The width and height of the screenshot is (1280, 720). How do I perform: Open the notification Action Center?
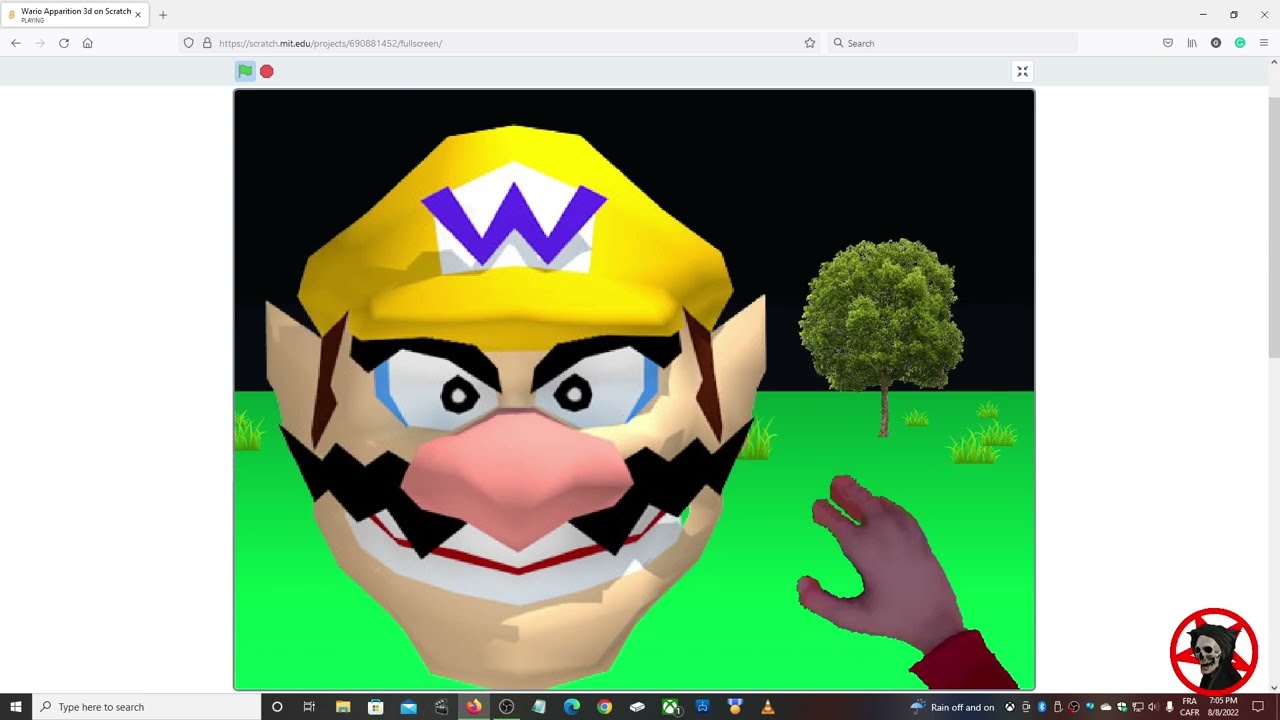coord(1258,707)
